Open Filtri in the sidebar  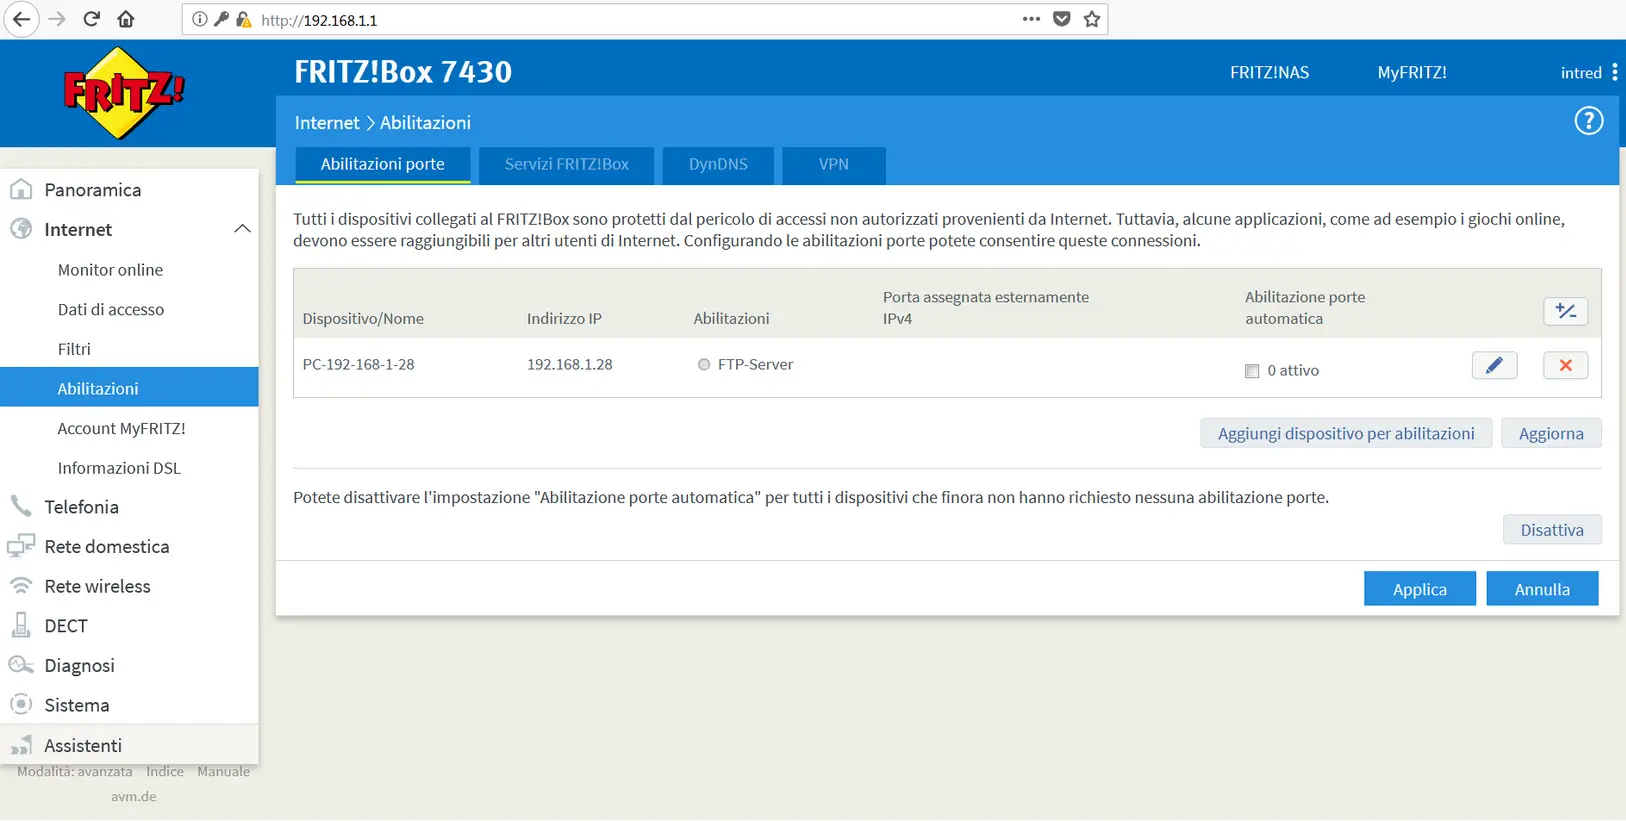[74, 349]
